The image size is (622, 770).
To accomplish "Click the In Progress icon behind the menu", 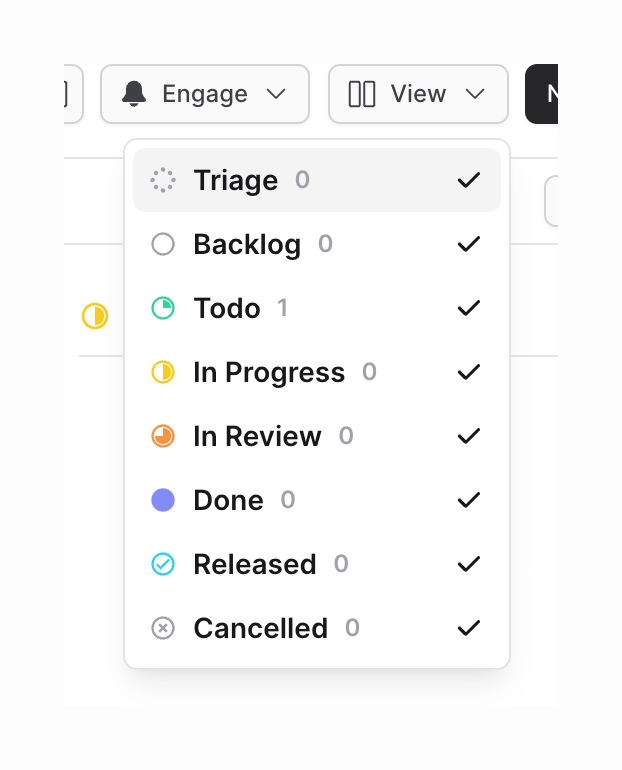I will 94,317.
